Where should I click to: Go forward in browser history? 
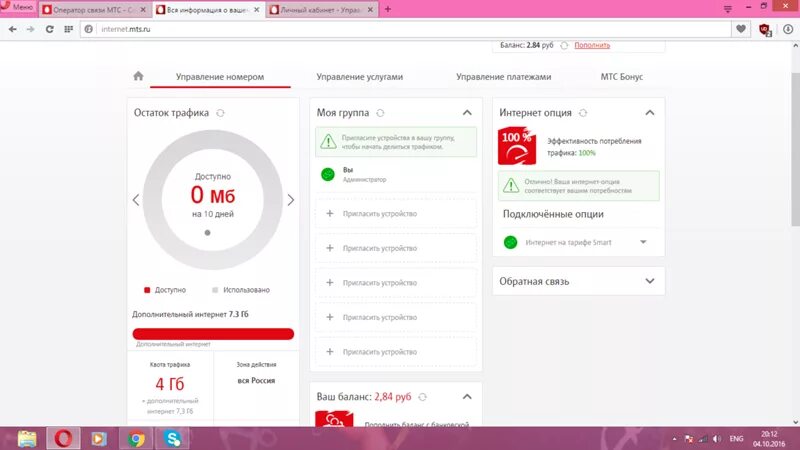click(31, 30)
